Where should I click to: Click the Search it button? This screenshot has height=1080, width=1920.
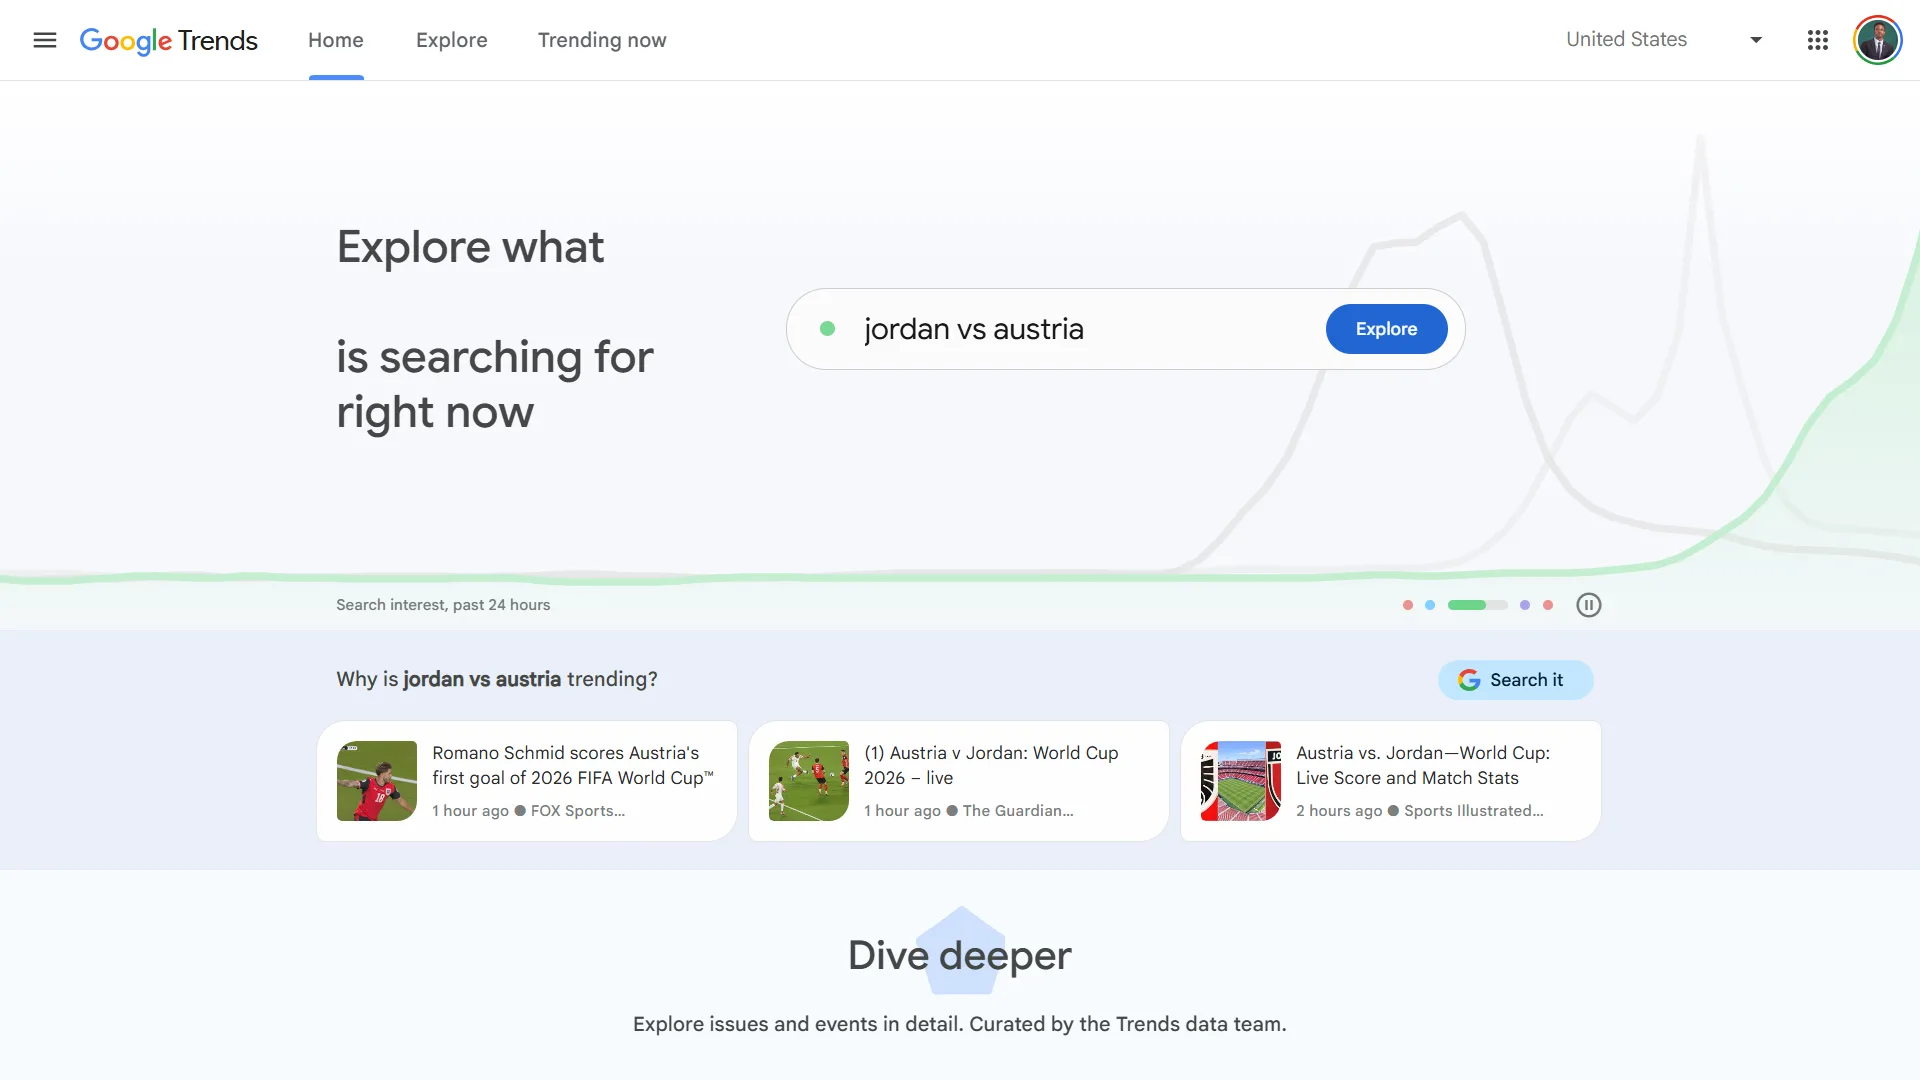click(1515, 680)
